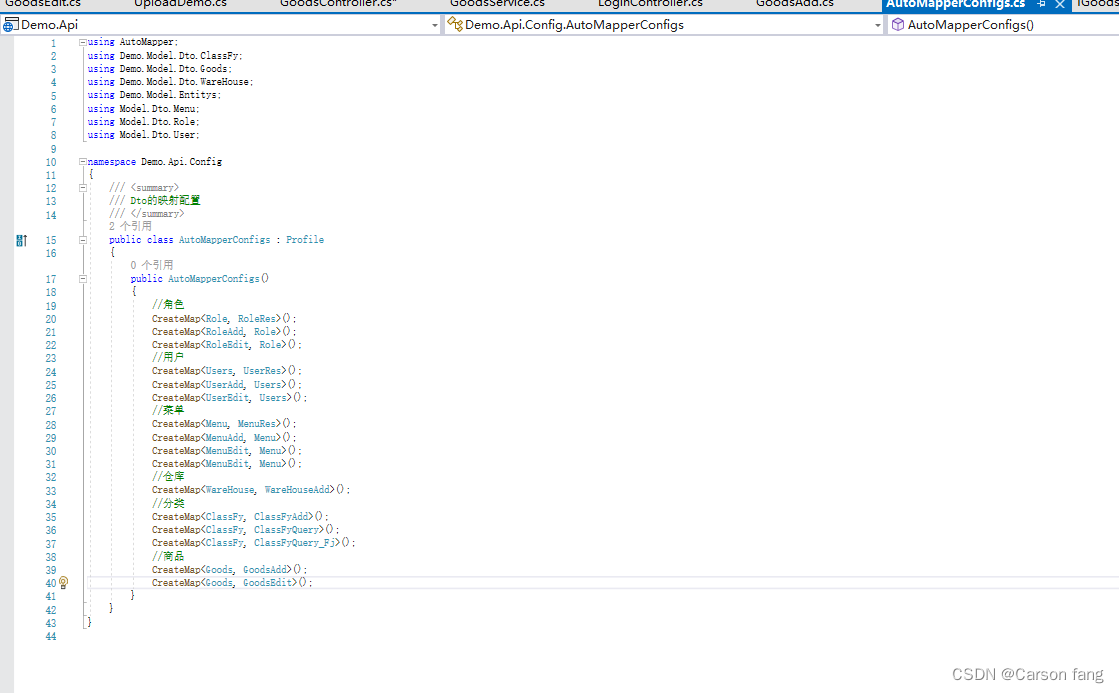Click the CreateMap<ClassFy, ClassFyQuery>() line
The image size is (1119, 693).
(x=245, y=530)
